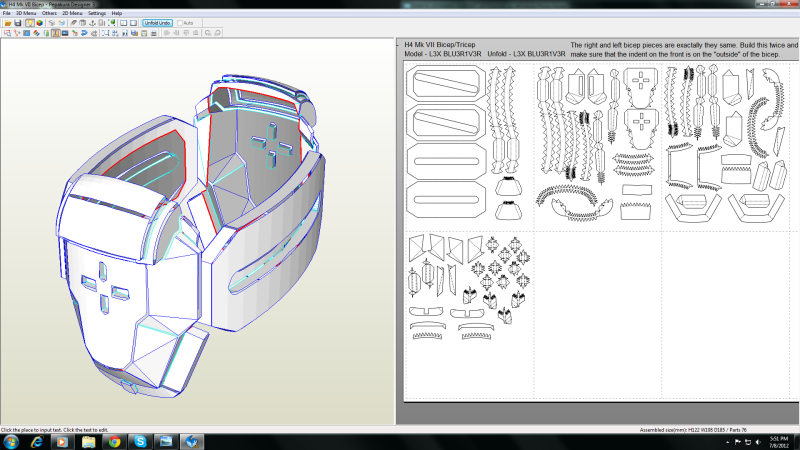Click the printer icon in second toolbar

154,33
